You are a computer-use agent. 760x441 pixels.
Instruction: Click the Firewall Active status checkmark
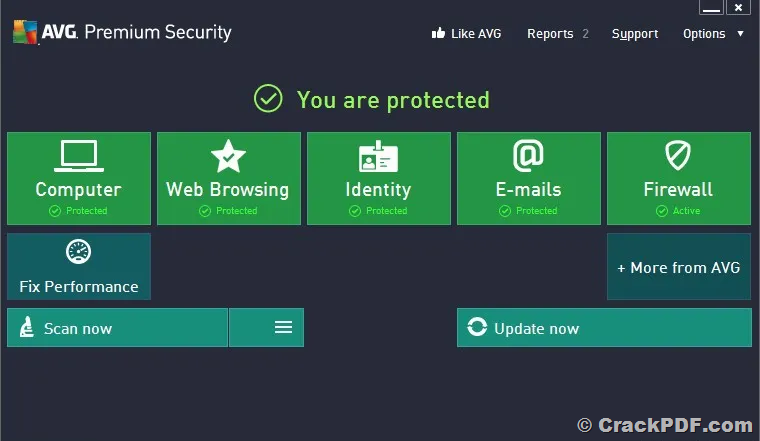point(662,211)
